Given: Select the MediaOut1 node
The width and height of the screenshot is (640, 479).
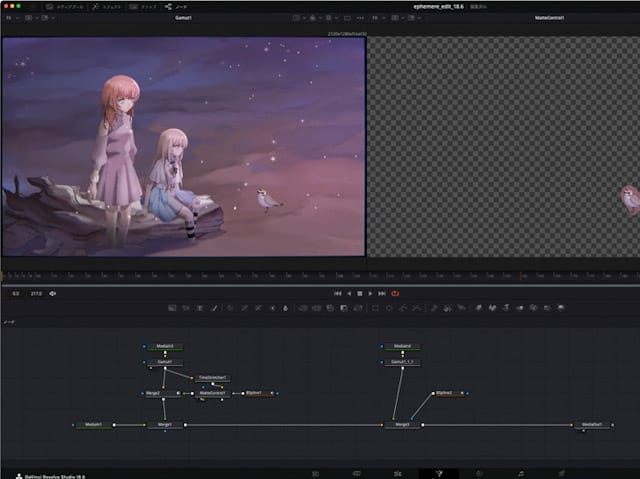Looking at the screenshot, I should click(592, 425).
